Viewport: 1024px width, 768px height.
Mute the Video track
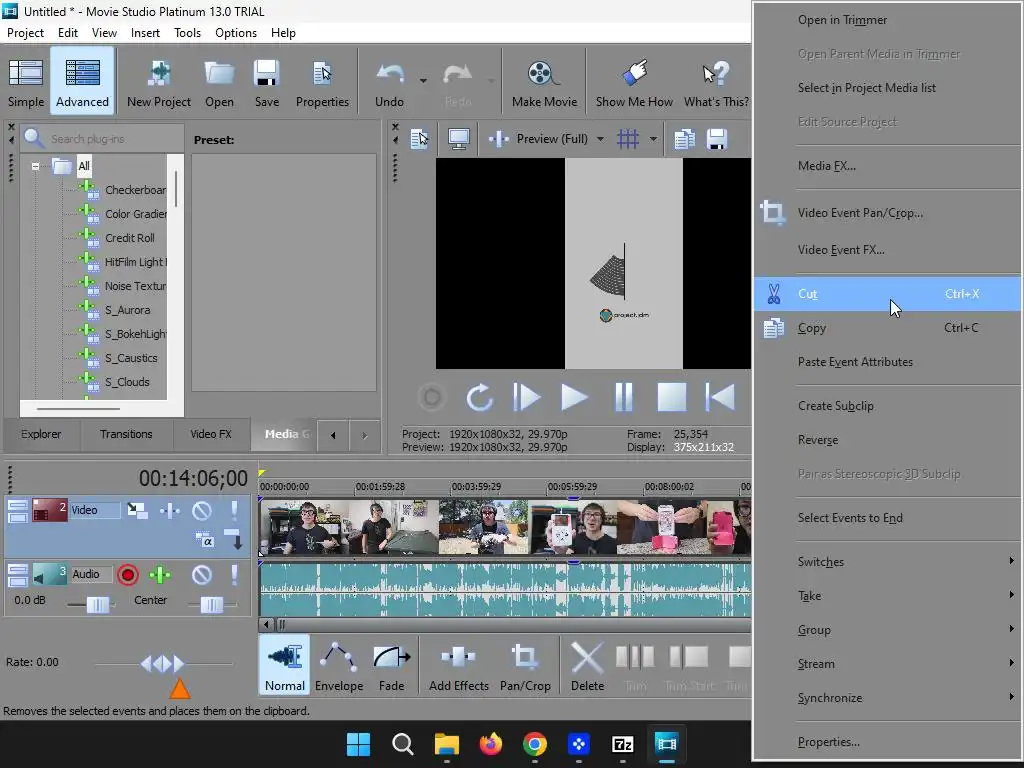(x=202, y=510)
